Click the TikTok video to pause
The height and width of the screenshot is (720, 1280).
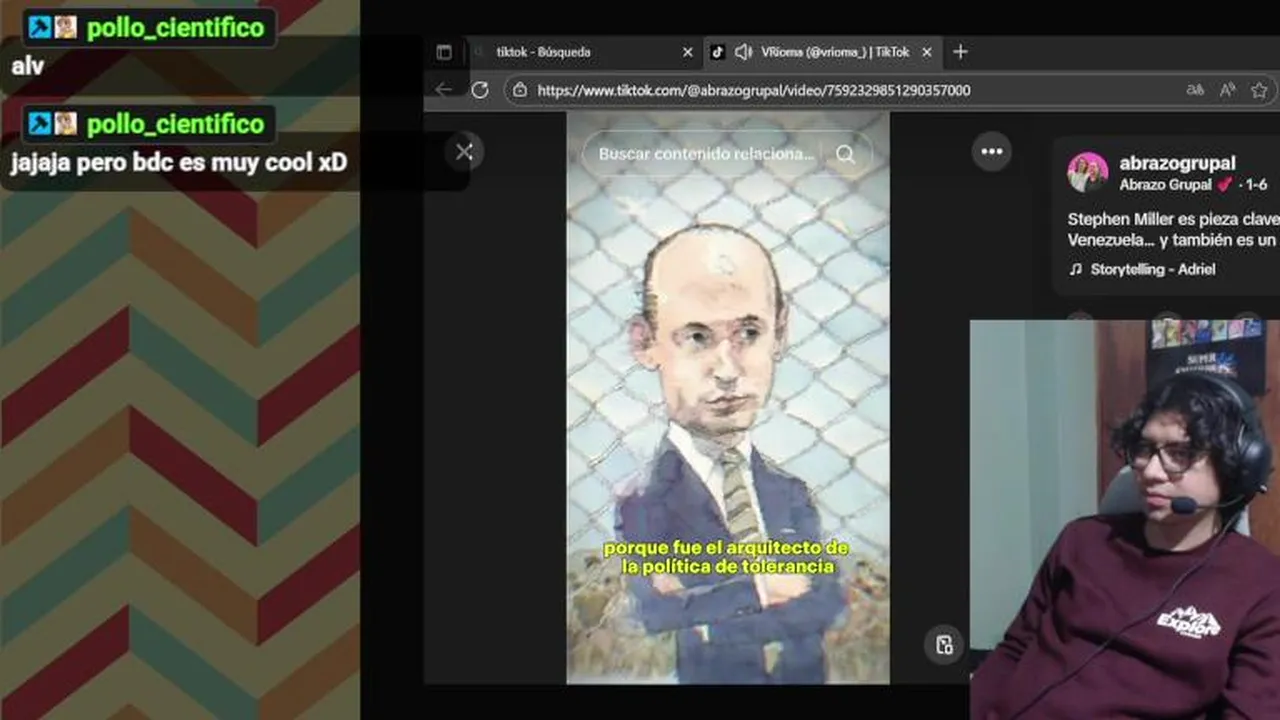pyautogui.click(x=727, y=398)
